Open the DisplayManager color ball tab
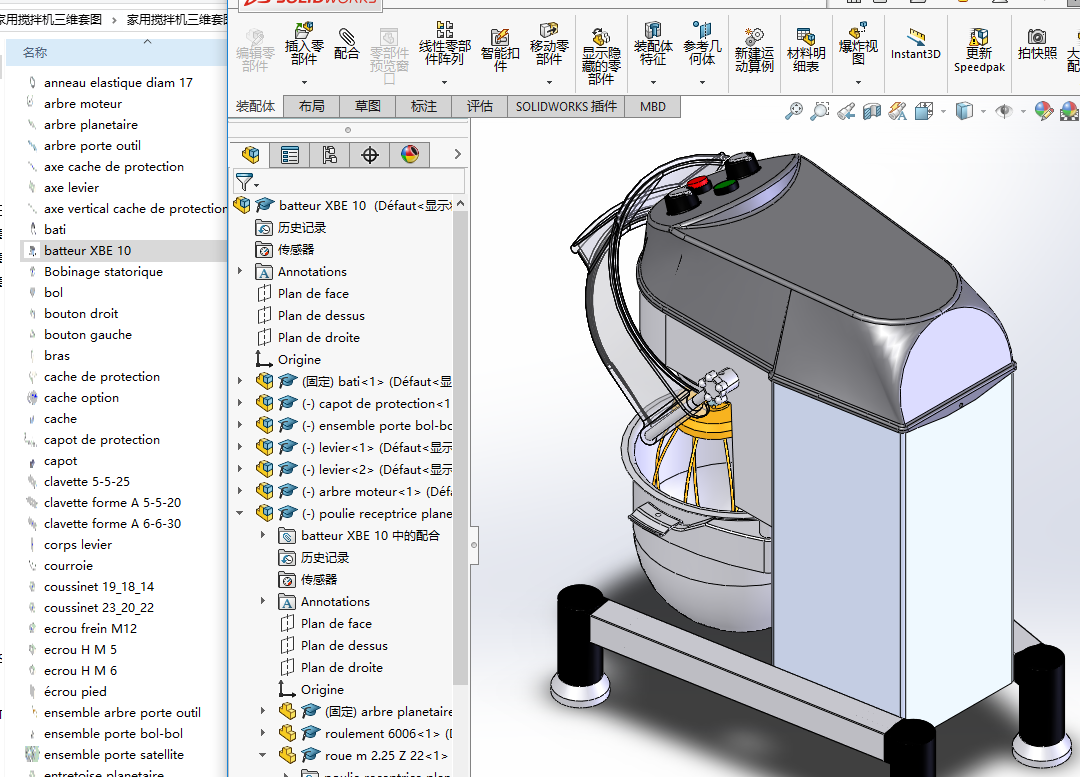Viewport: 1080px width, 777px height. coord(410,154)
